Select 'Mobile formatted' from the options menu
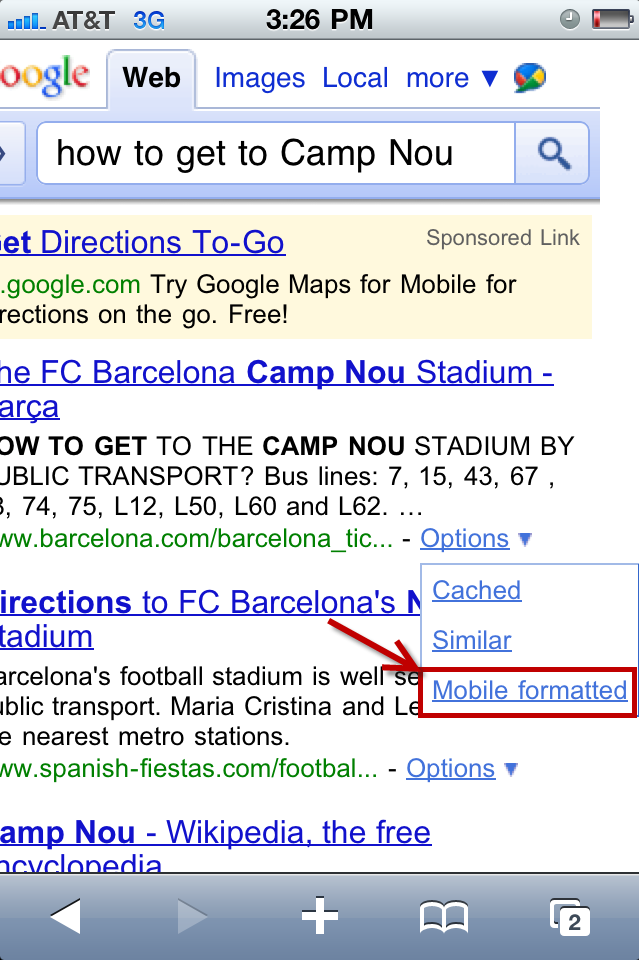 tap(527, 690)
